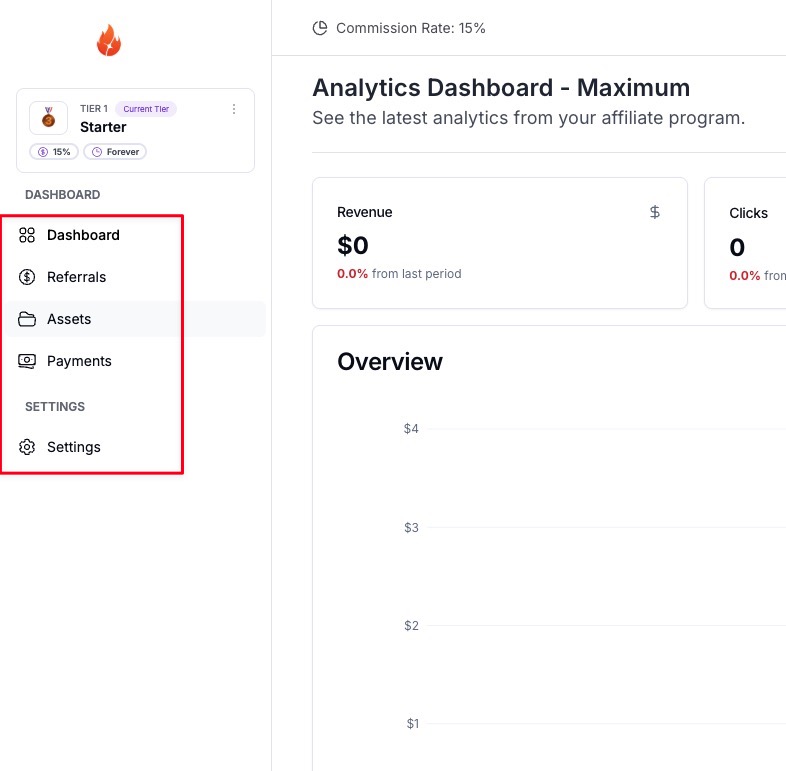Screen dimensions: 786x771
Task: Select the Clicks stat card
Action: coord(750,243)
